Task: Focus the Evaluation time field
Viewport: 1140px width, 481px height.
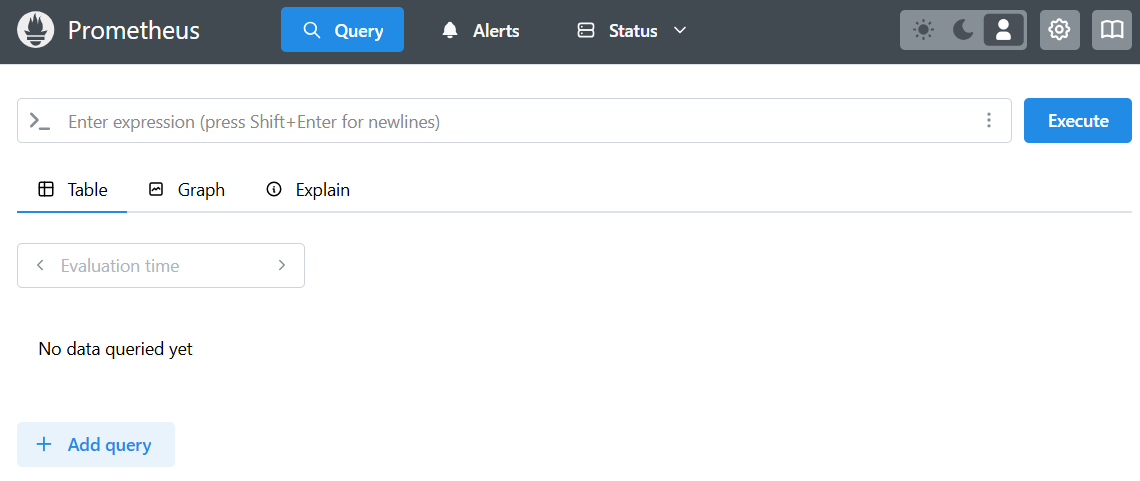Action: click(x=160, y=266)
